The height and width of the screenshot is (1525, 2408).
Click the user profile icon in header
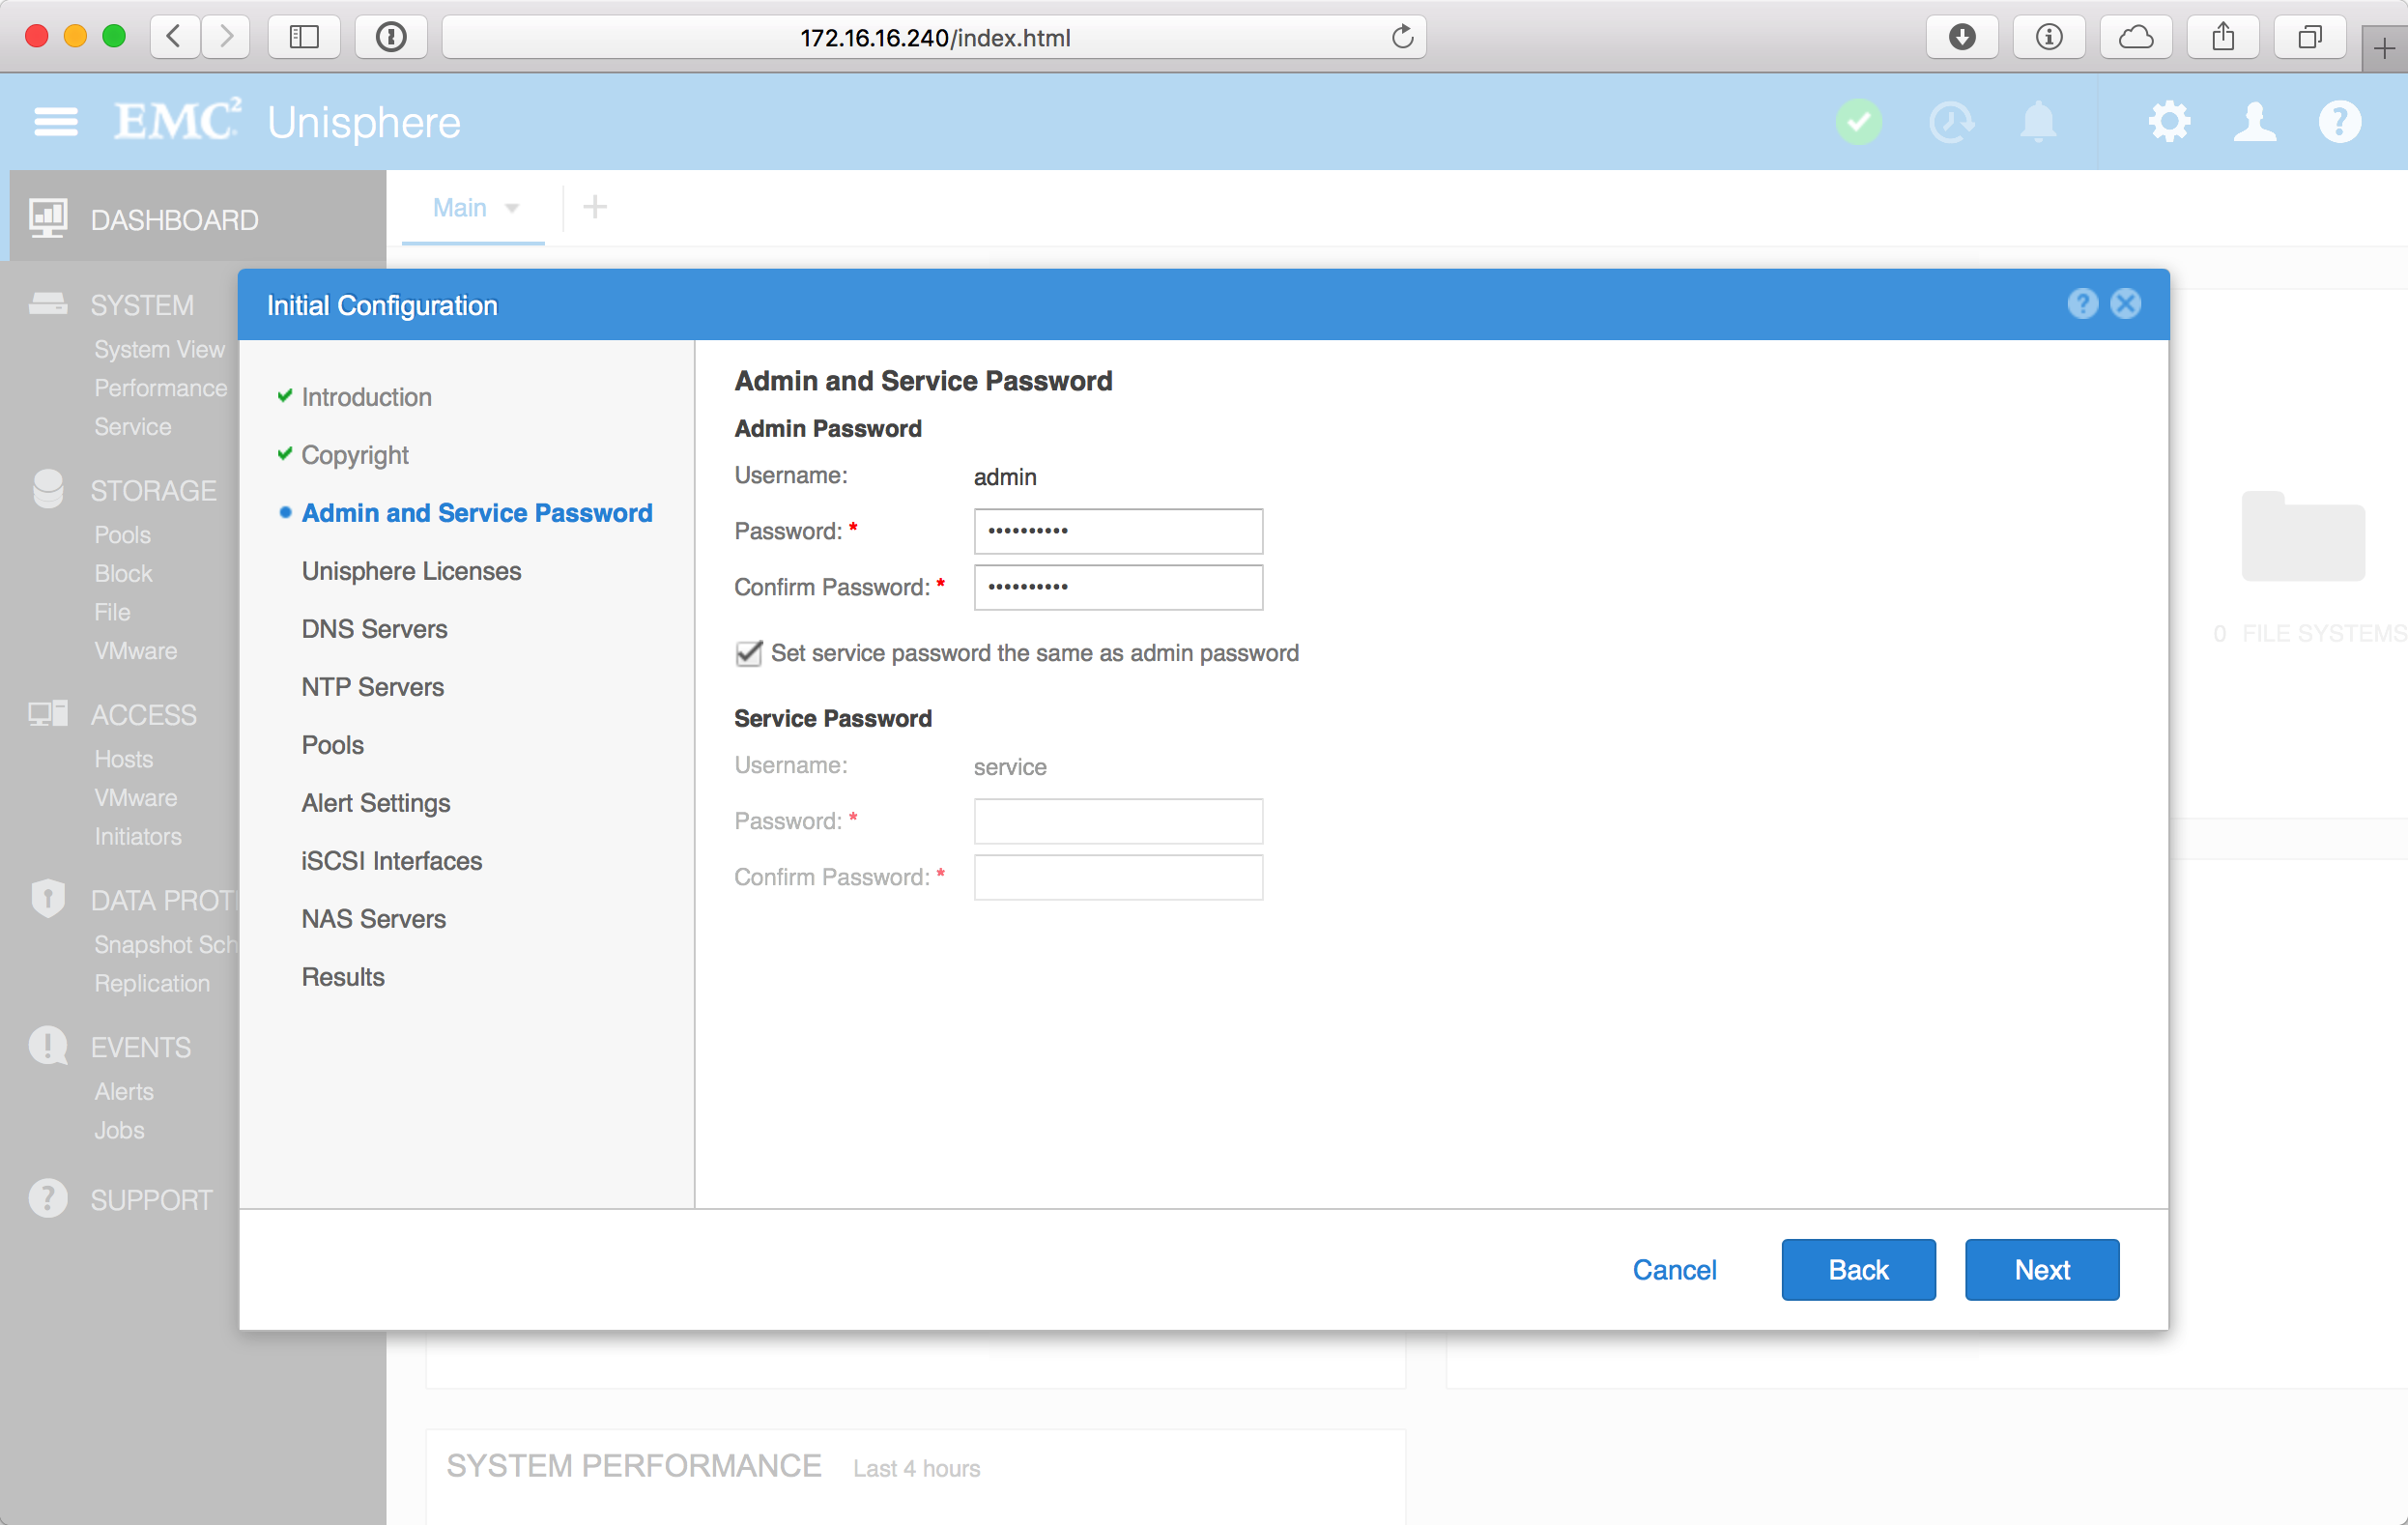coord(2254,122)
